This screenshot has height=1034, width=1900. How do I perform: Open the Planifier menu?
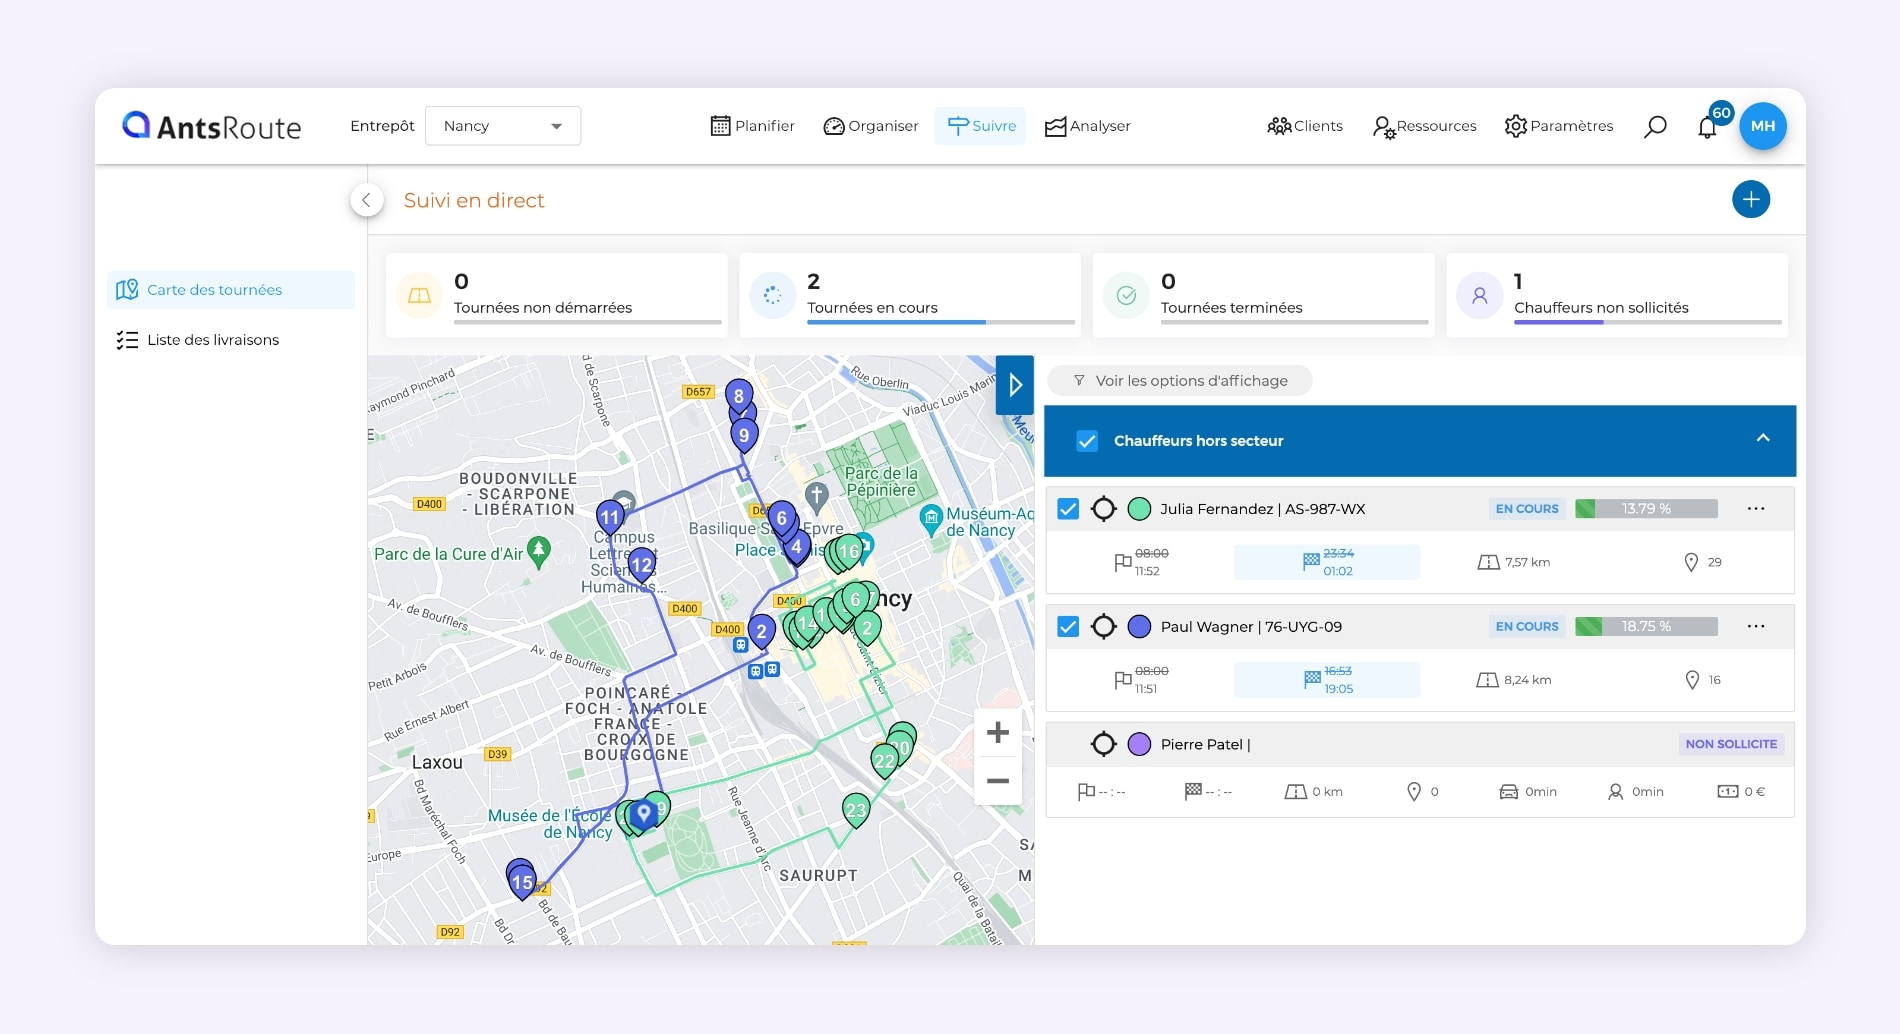click(x=752, y=126)
